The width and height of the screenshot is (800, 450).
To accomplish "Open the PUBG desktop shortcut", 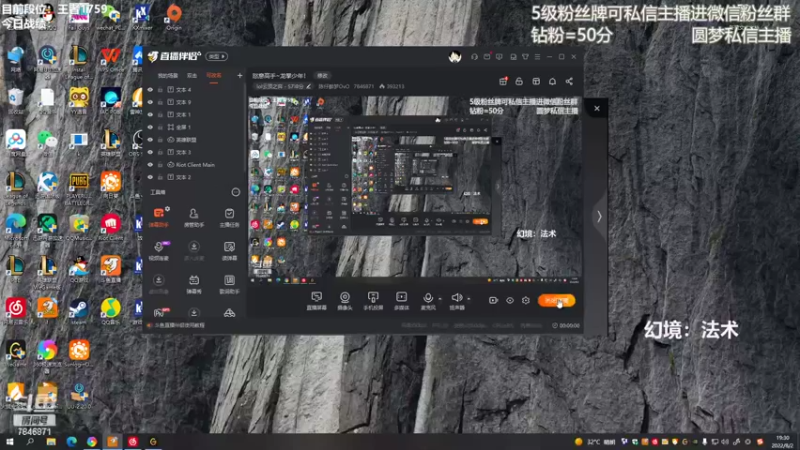I will coord(79,188).
